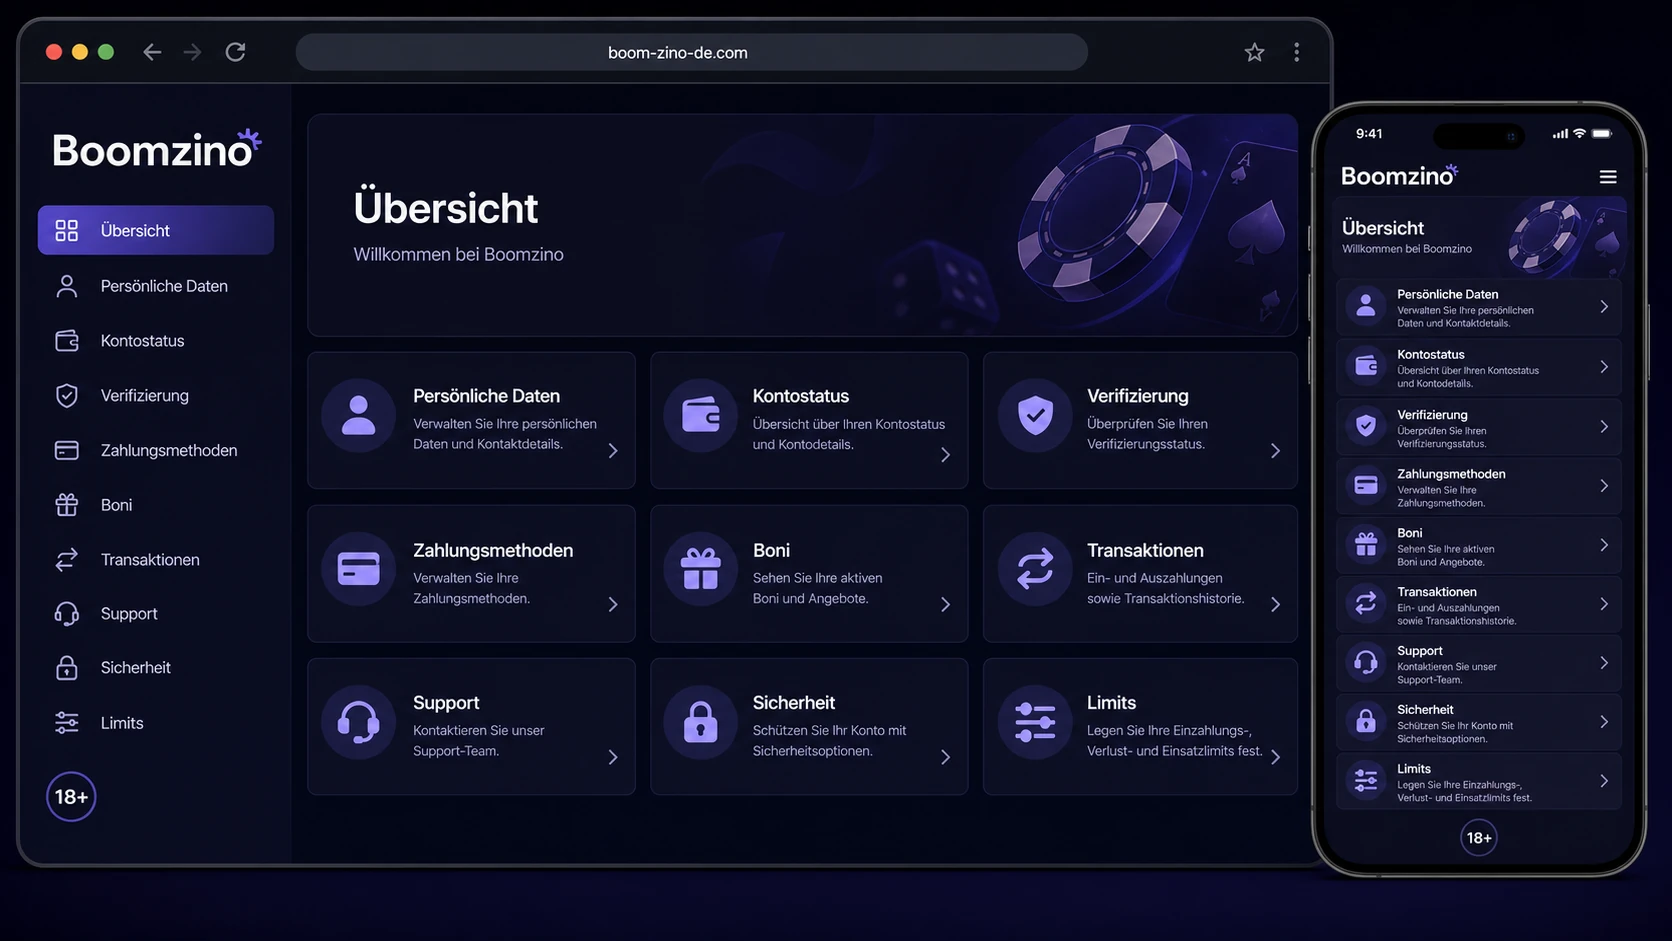Screen dimensions: 1672x941
Task: Click the arrows icon on Transaktionen card
Action: tap(1035, 569)
